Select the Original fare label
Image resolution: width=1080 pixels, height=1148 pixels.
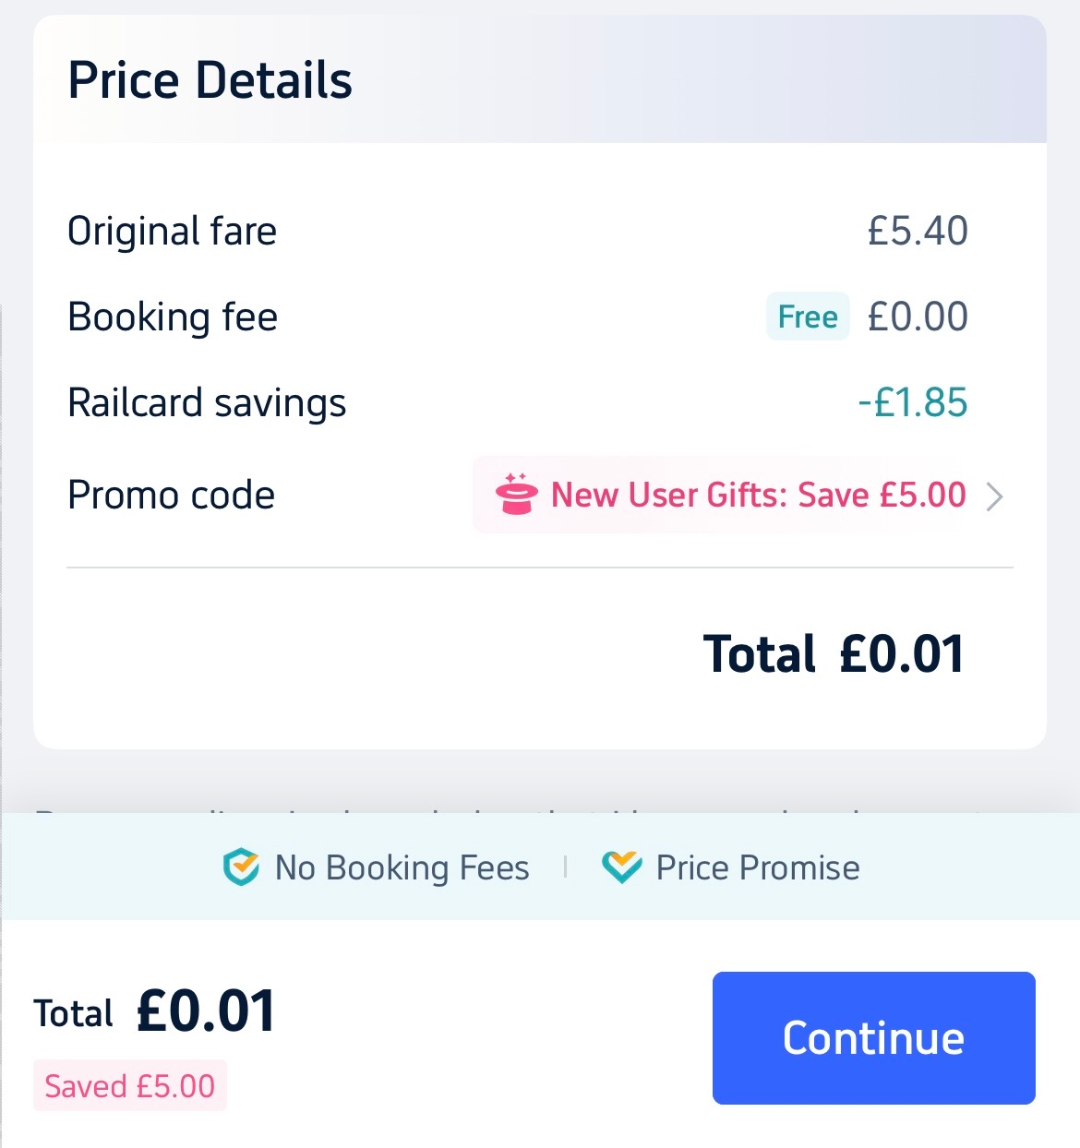[172, 231]
